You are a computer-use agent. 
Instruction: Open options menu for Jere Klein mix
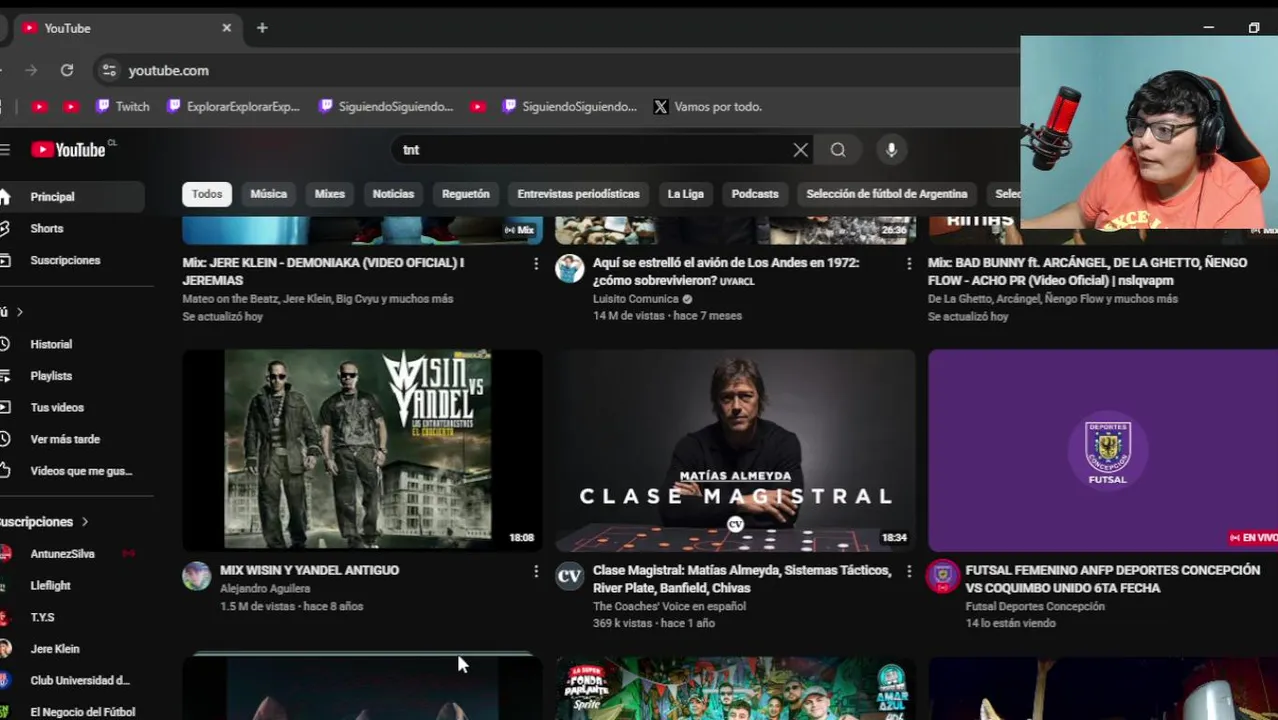(x=535, y=263)
